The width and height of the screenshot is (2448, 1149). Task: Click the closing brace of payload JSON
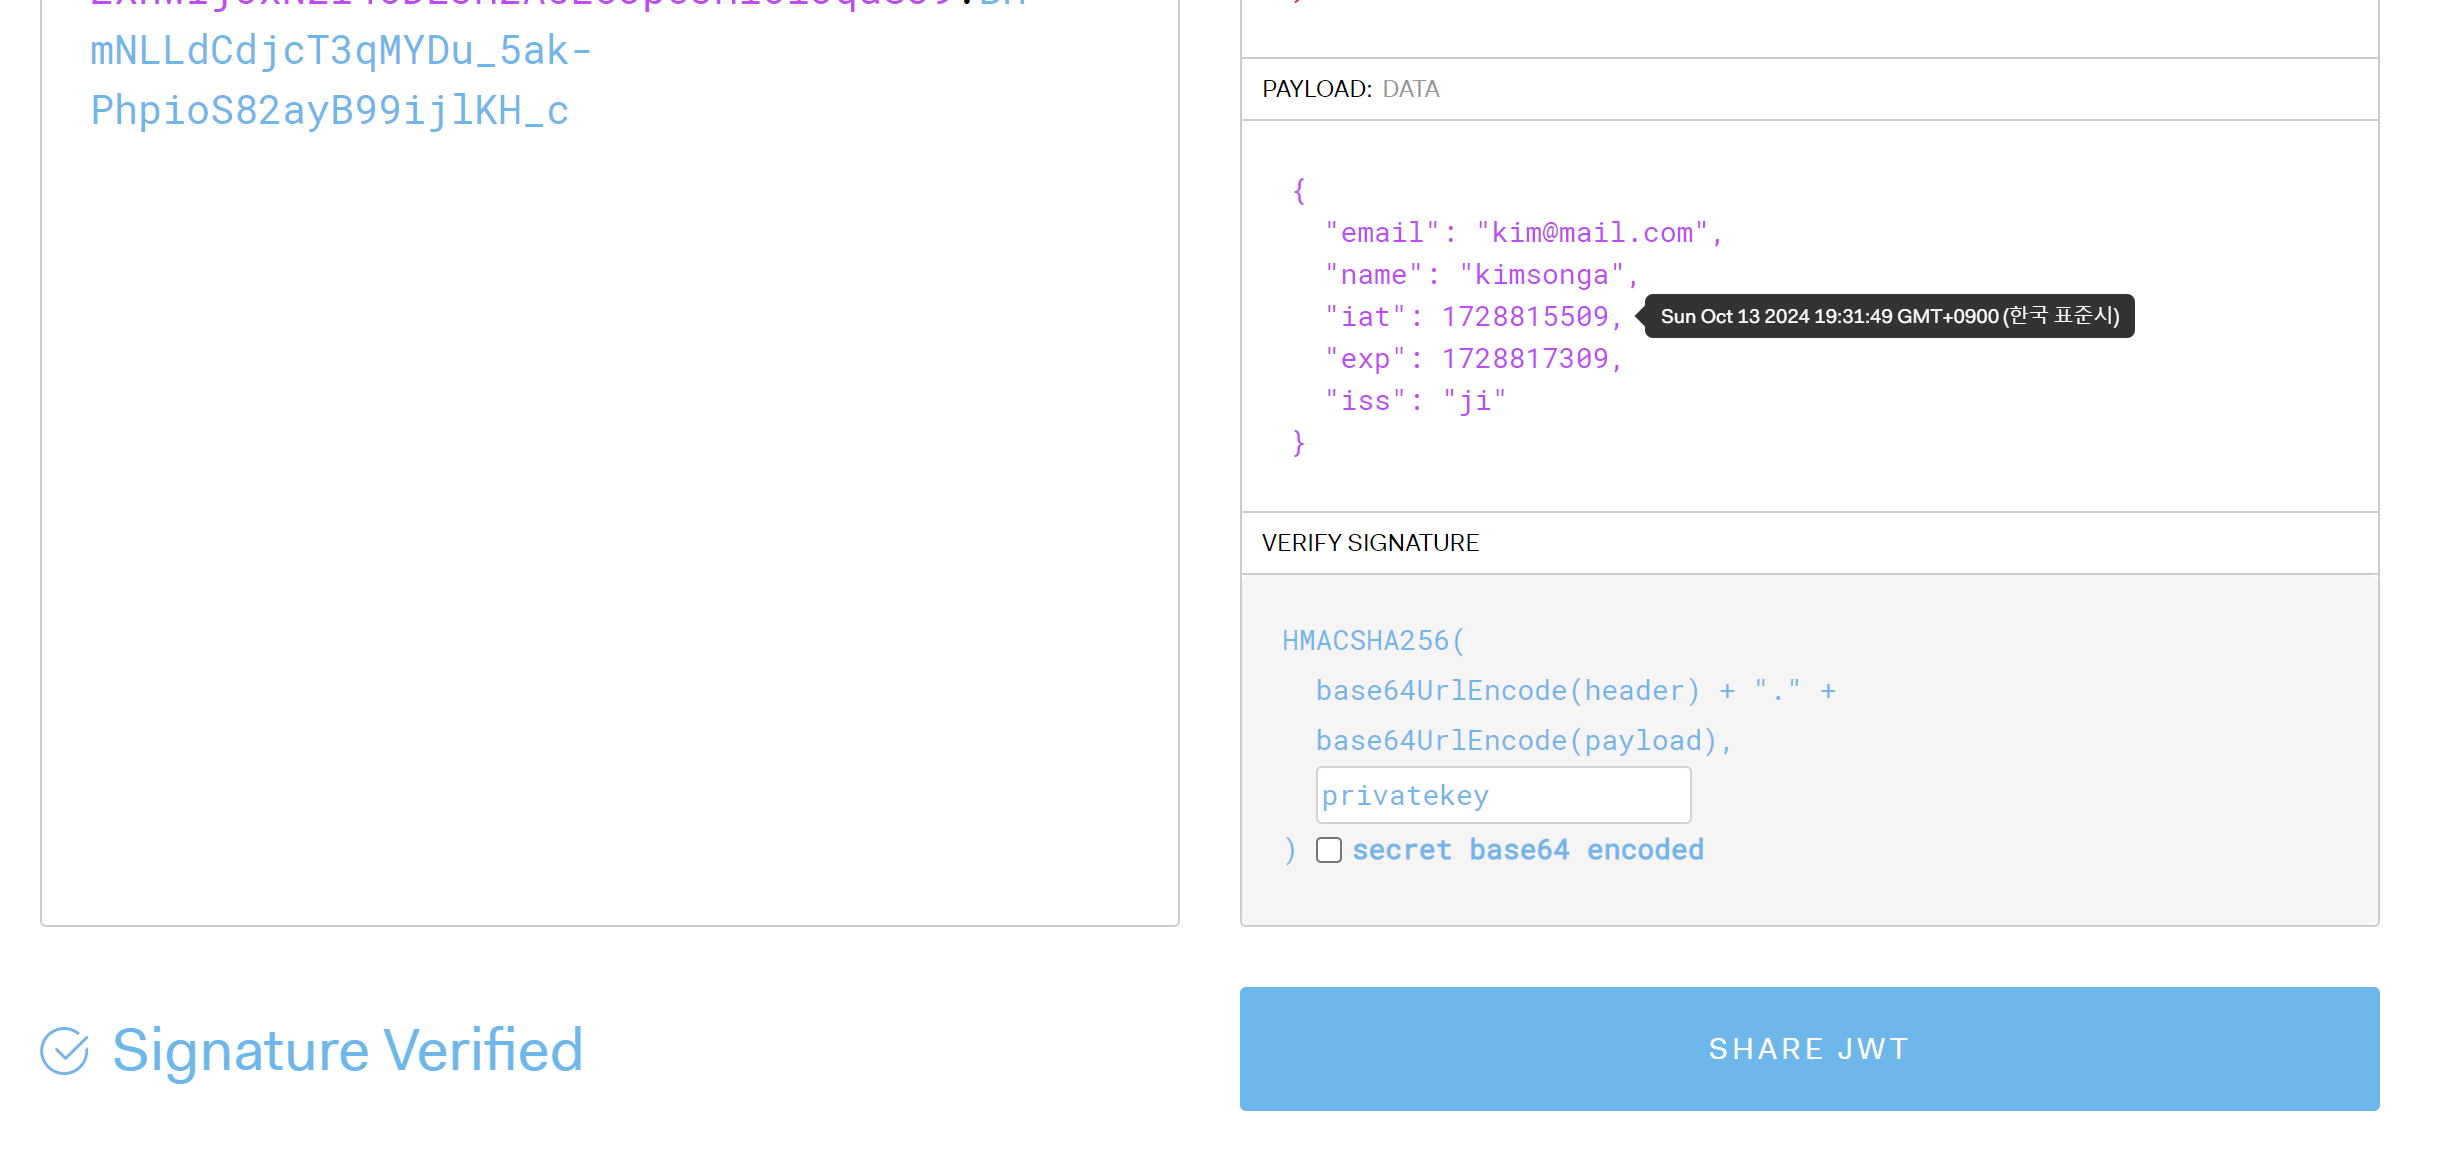coord(1298,443)
